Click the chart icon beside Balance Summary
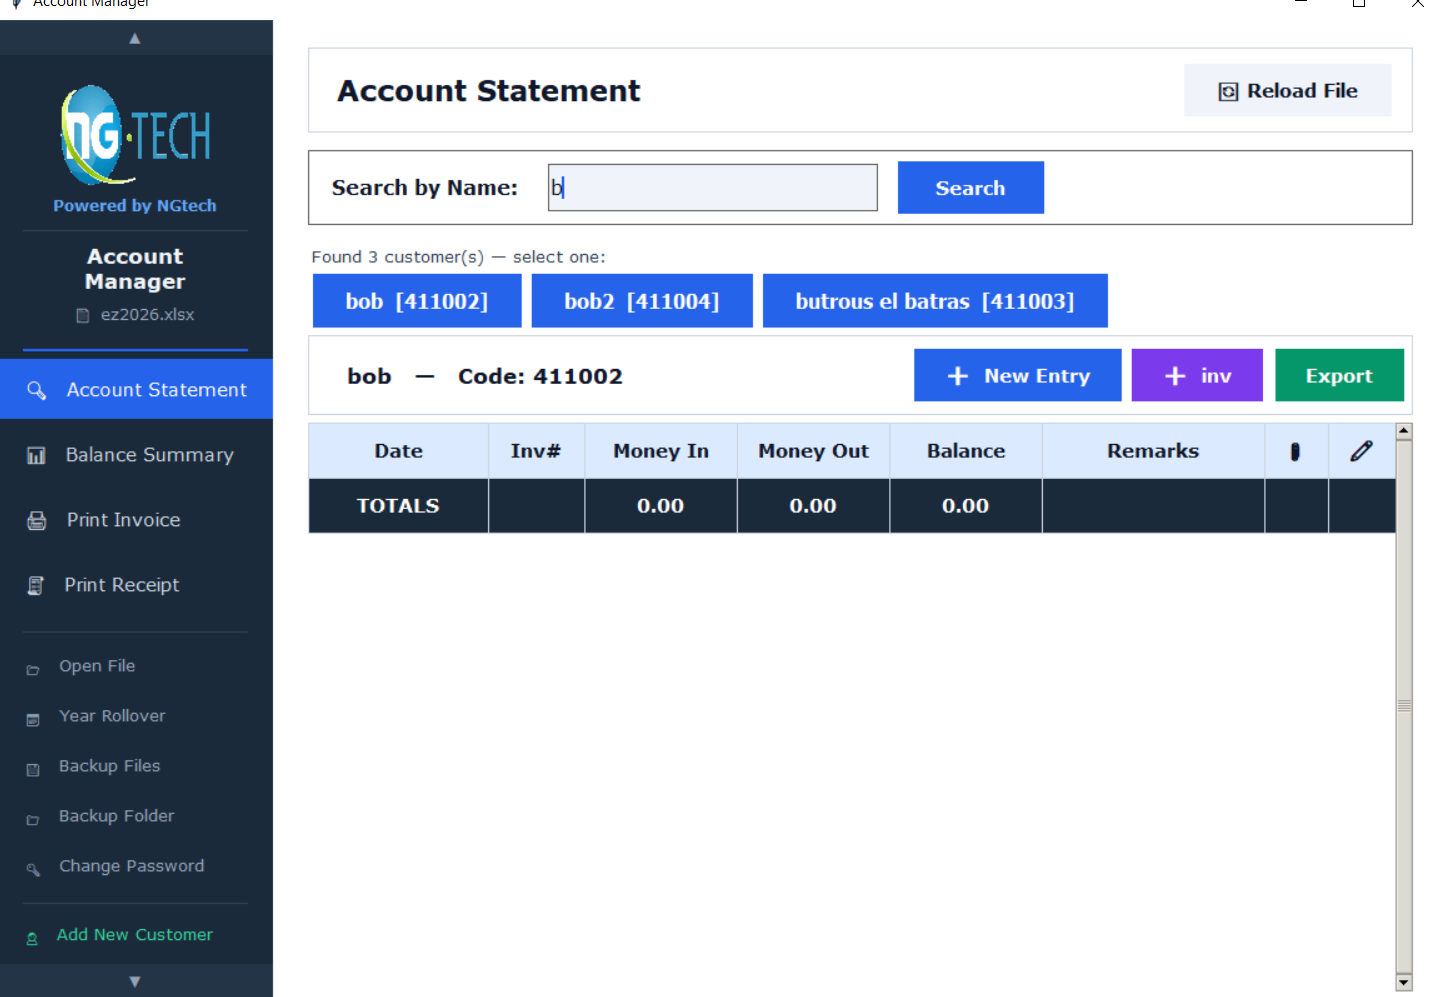 coord(36,456)
